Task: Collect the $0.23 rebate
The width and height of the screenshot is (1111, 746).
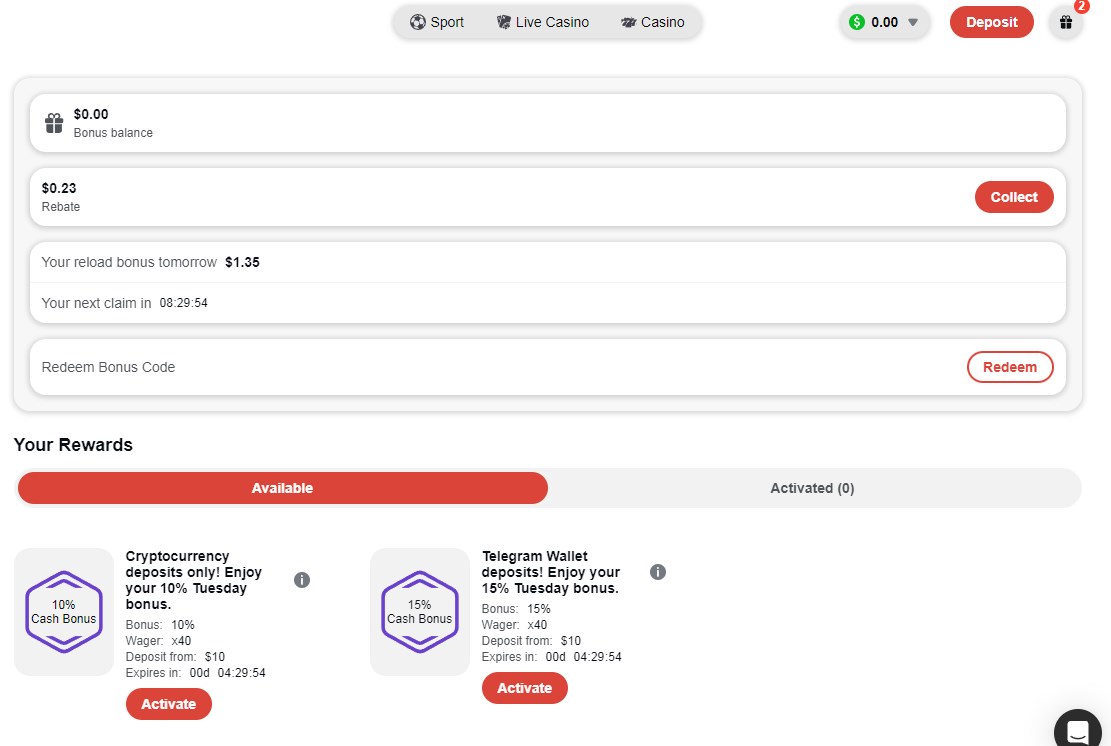Action: [1013, 197]
